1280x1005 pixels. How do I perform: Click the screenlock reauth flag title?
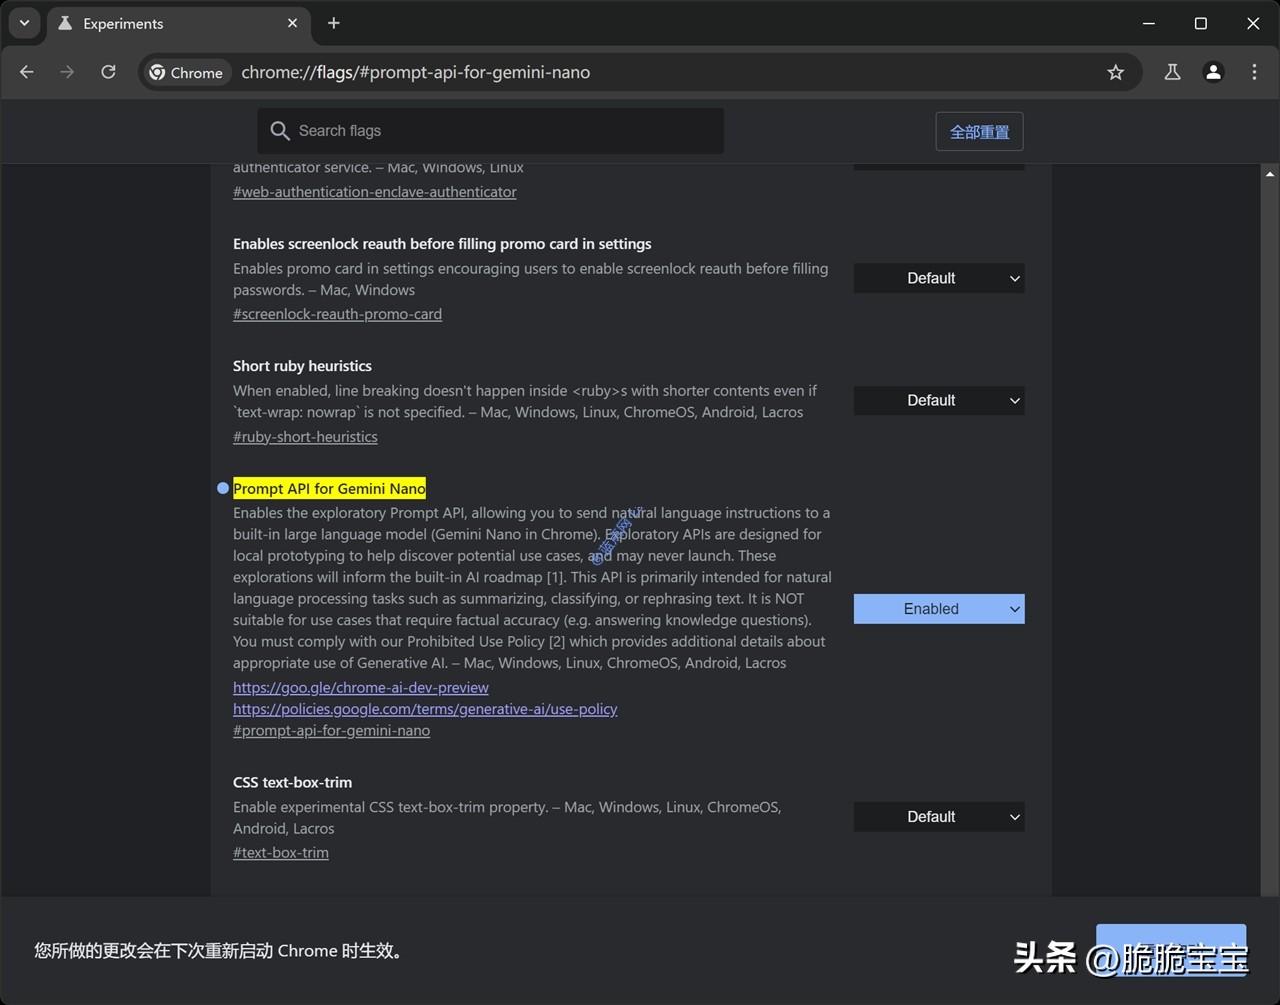tap(442, 244)
